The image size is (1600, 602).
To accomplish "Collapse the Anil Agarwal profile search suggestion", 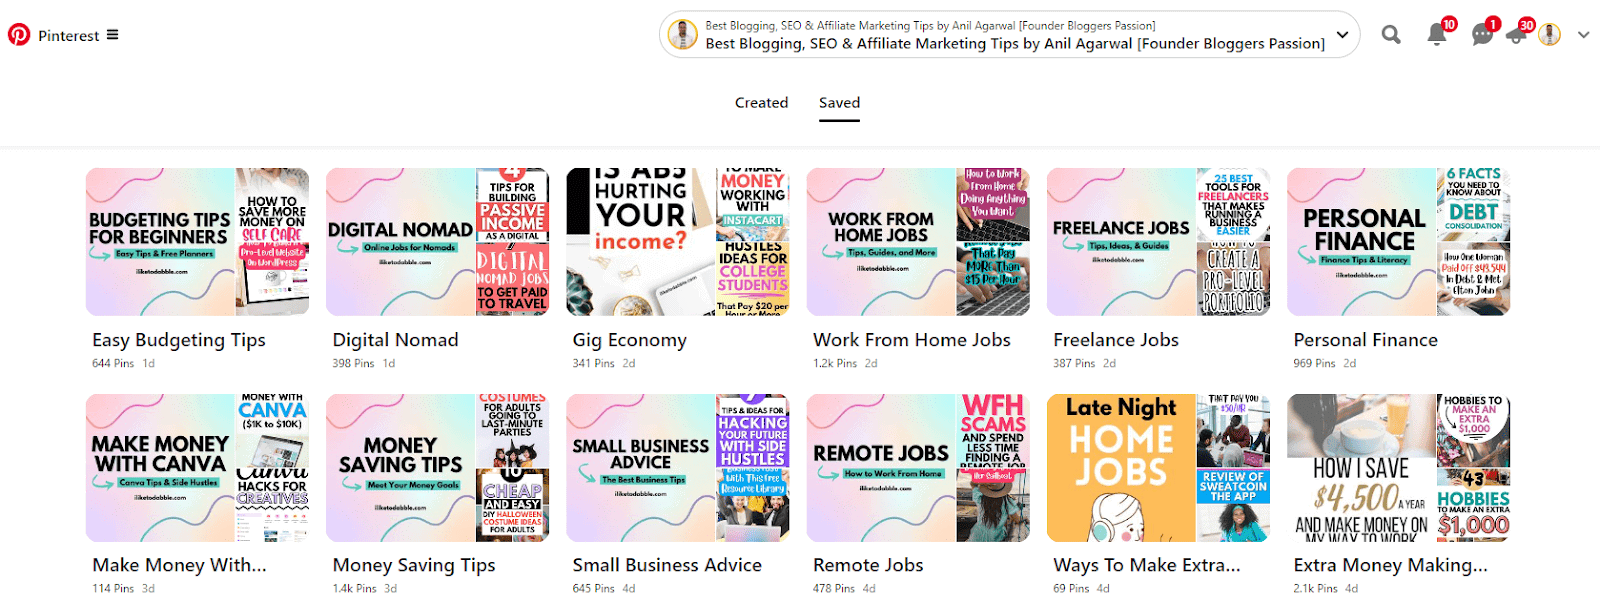I will tap(1342, 34).
